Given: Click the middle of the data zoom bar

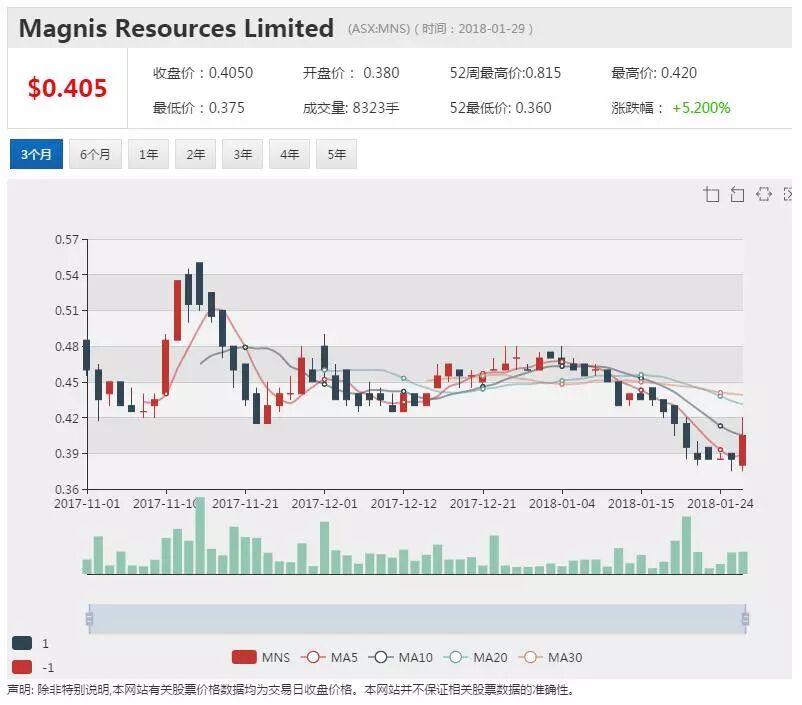Looking at the screenshot, I should [417, 619].
